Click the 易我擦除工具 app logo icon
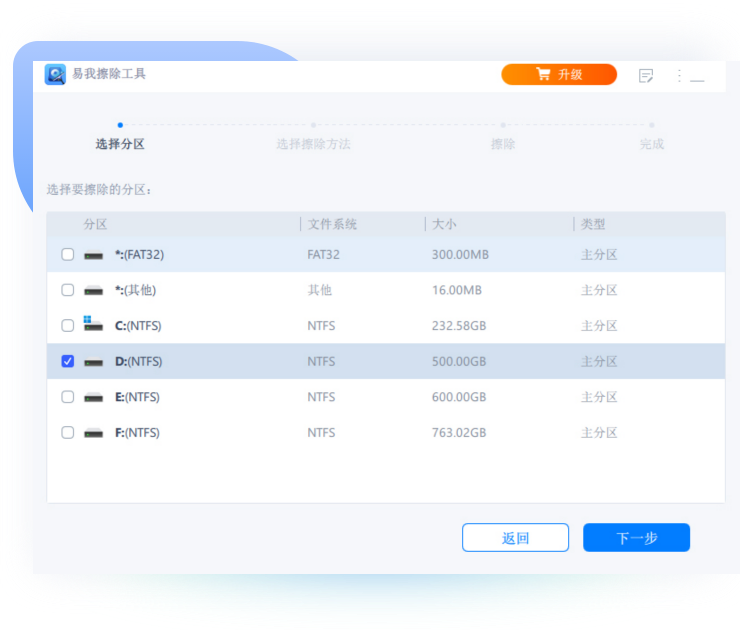 pos(55,74)
